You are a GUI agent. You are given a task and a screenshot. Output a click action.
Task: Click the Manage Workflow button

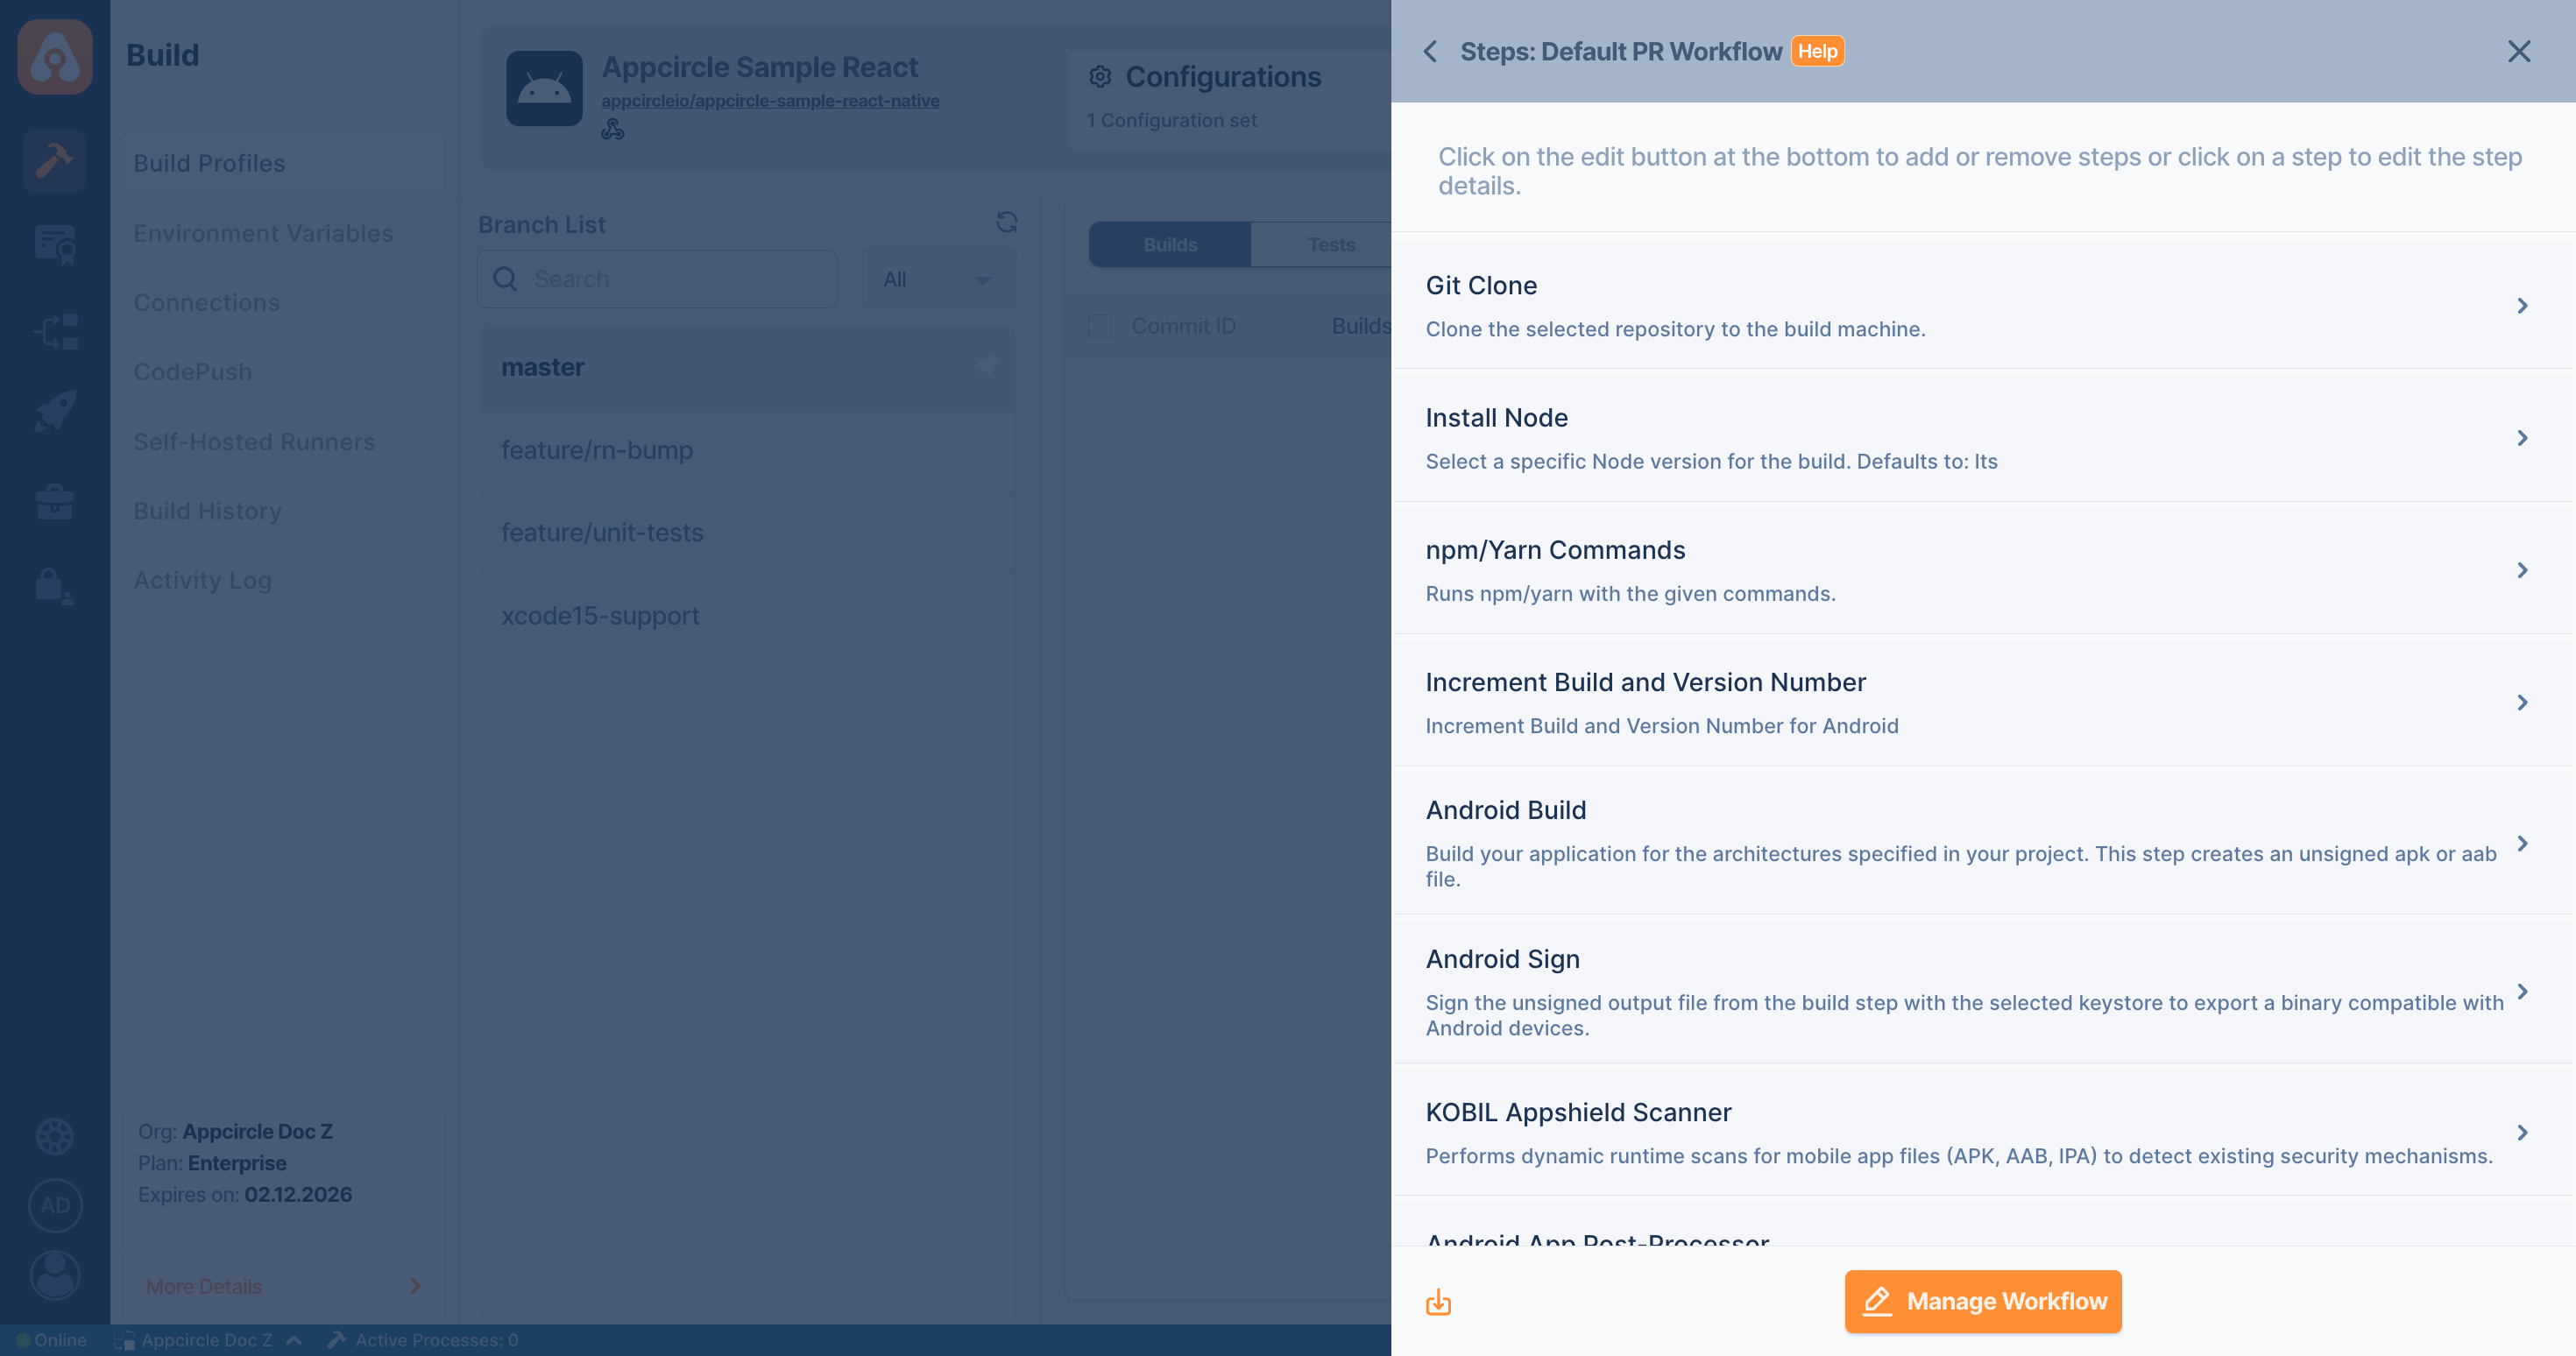(1982, 1301)
